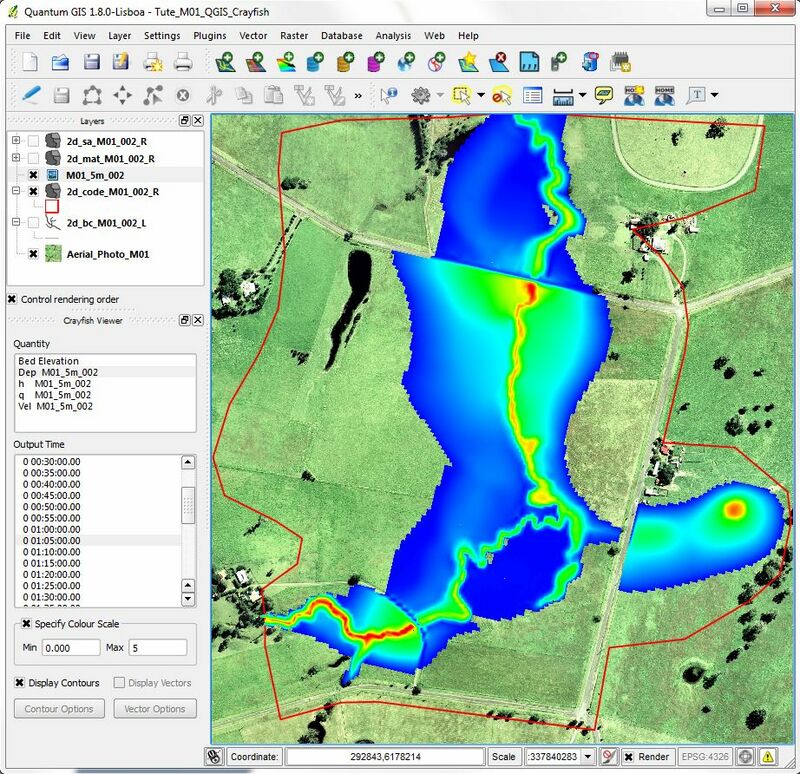Hide the Aerial_Photo_M01 layer
Screen dimensions: 800x774
[x=33, y=254]
